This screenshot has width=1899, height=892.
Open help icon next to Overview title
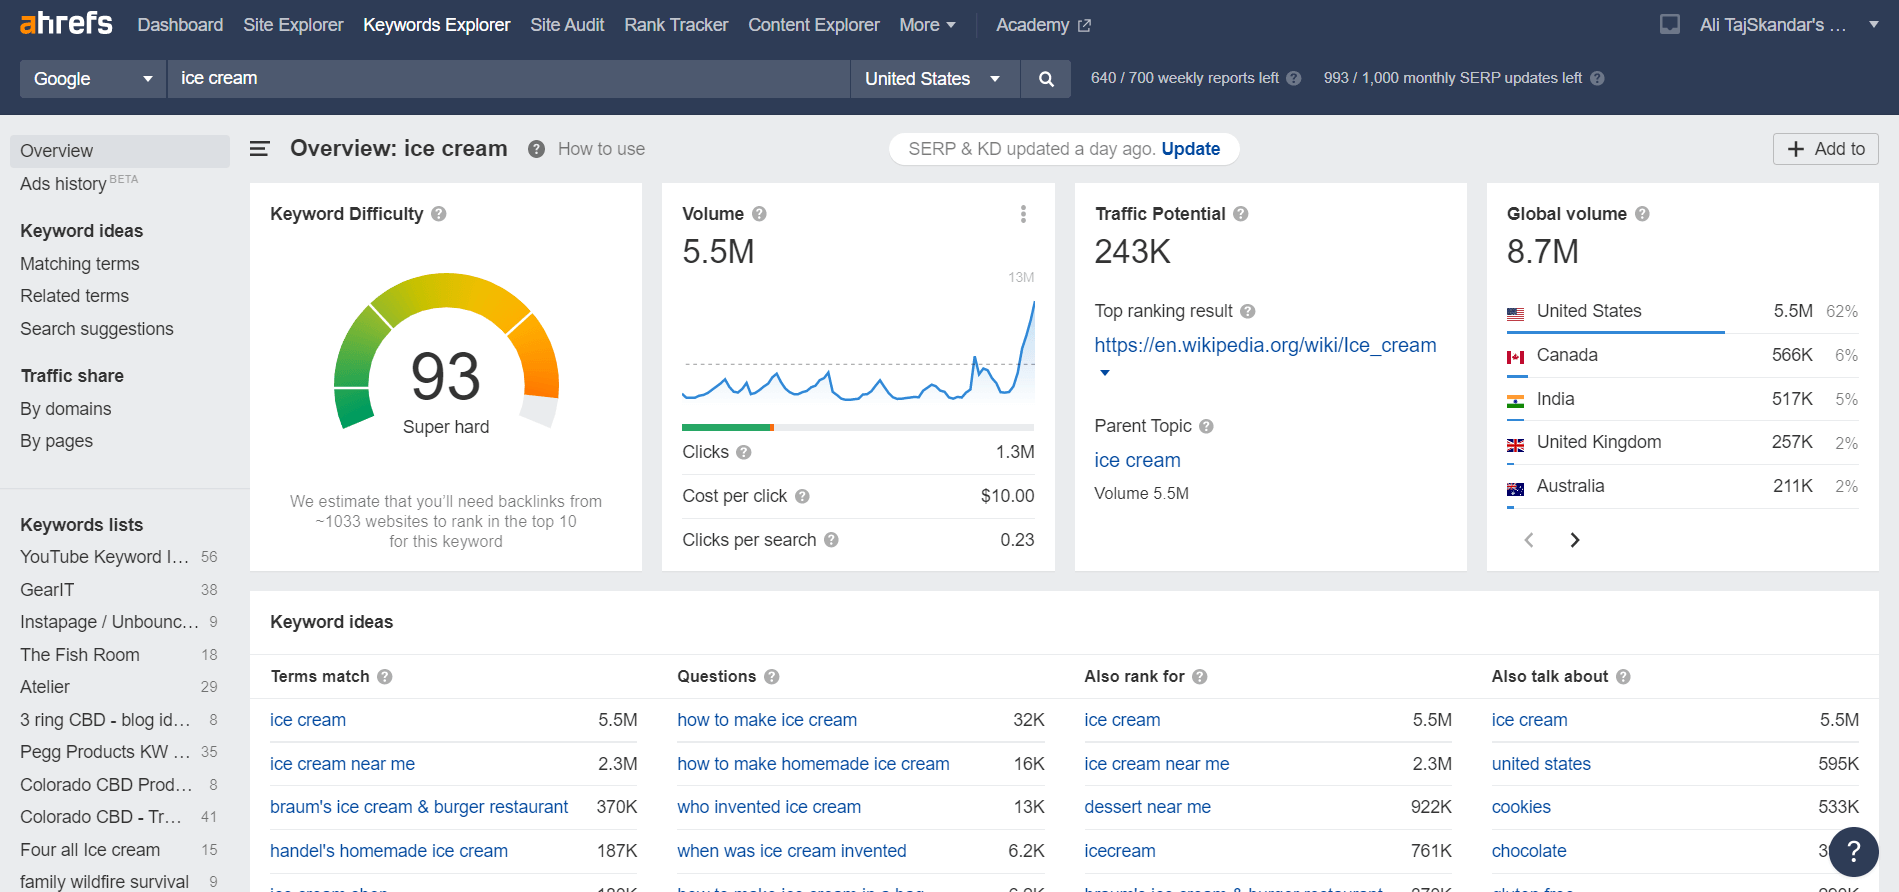pyautogui.click(x=536, y=149)
